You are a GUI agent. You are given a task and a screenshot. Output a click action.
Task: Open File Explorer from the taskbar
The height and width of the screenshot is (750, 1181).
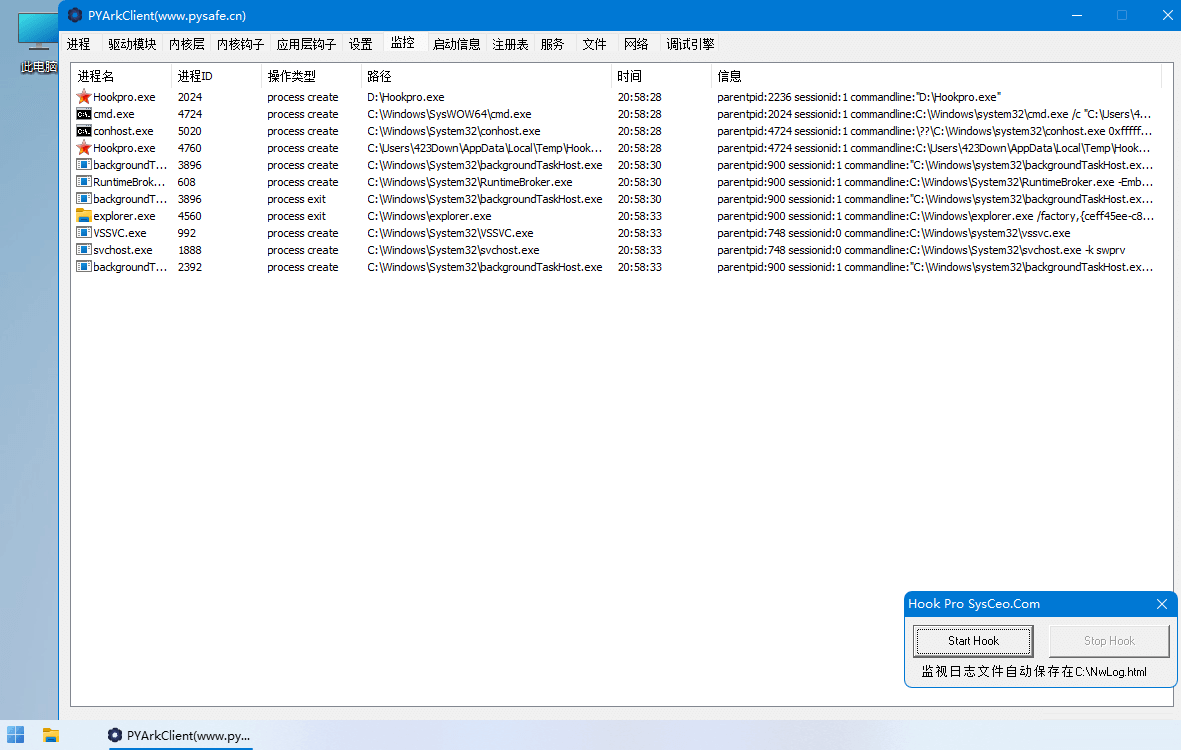point(50,735)
